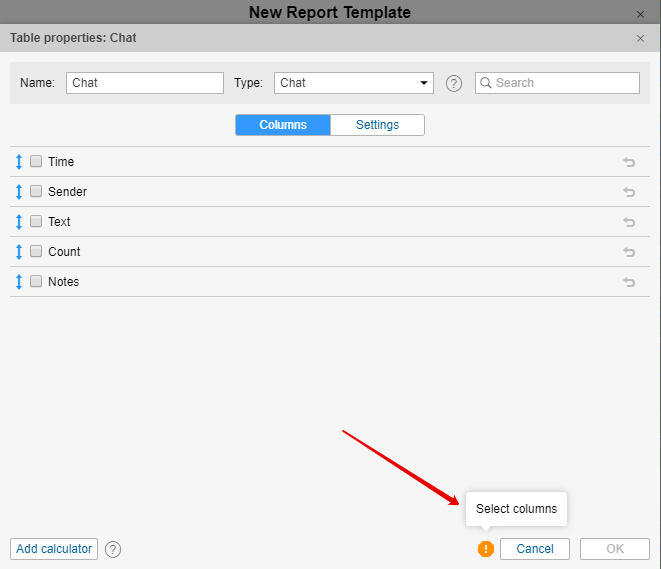Click into the Name text field
The height and width of the screenshot is (569, 661).
145,83
